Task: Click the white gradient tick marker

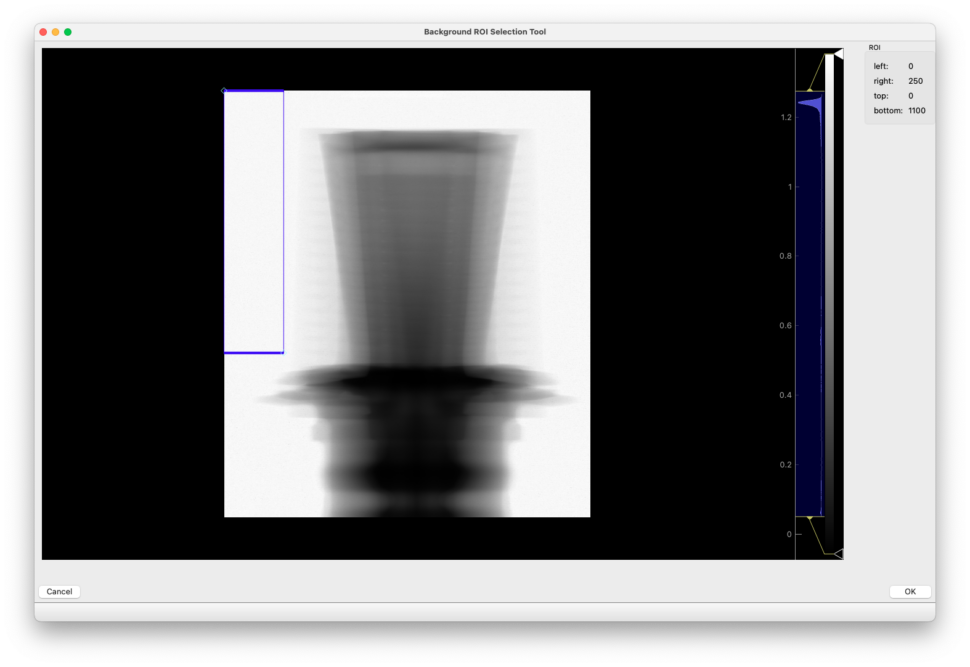Action: coord(838,55)
